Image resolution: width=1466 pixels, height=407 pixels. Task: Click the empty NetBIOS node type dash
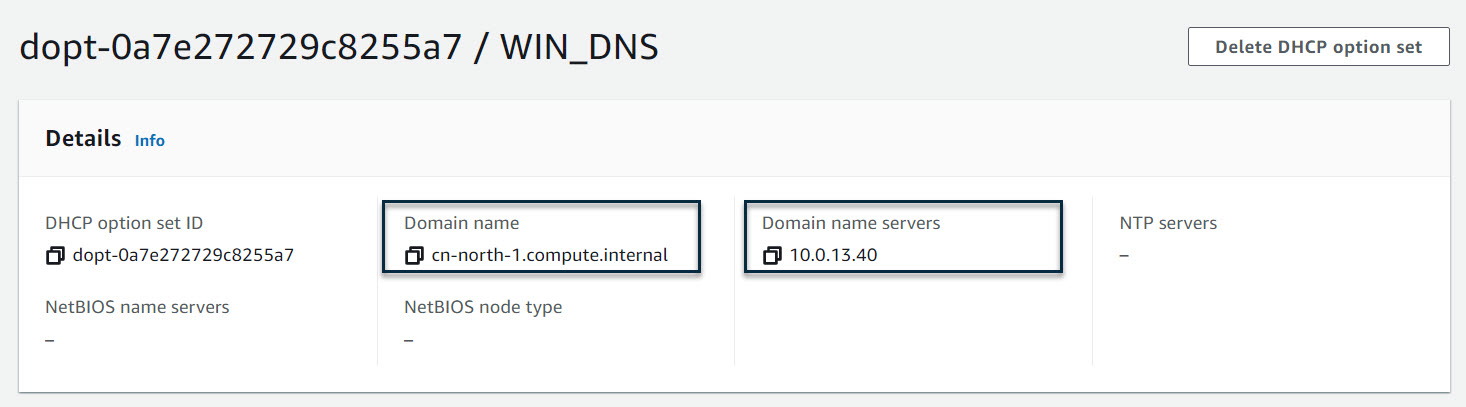click(x=409, y=340)
